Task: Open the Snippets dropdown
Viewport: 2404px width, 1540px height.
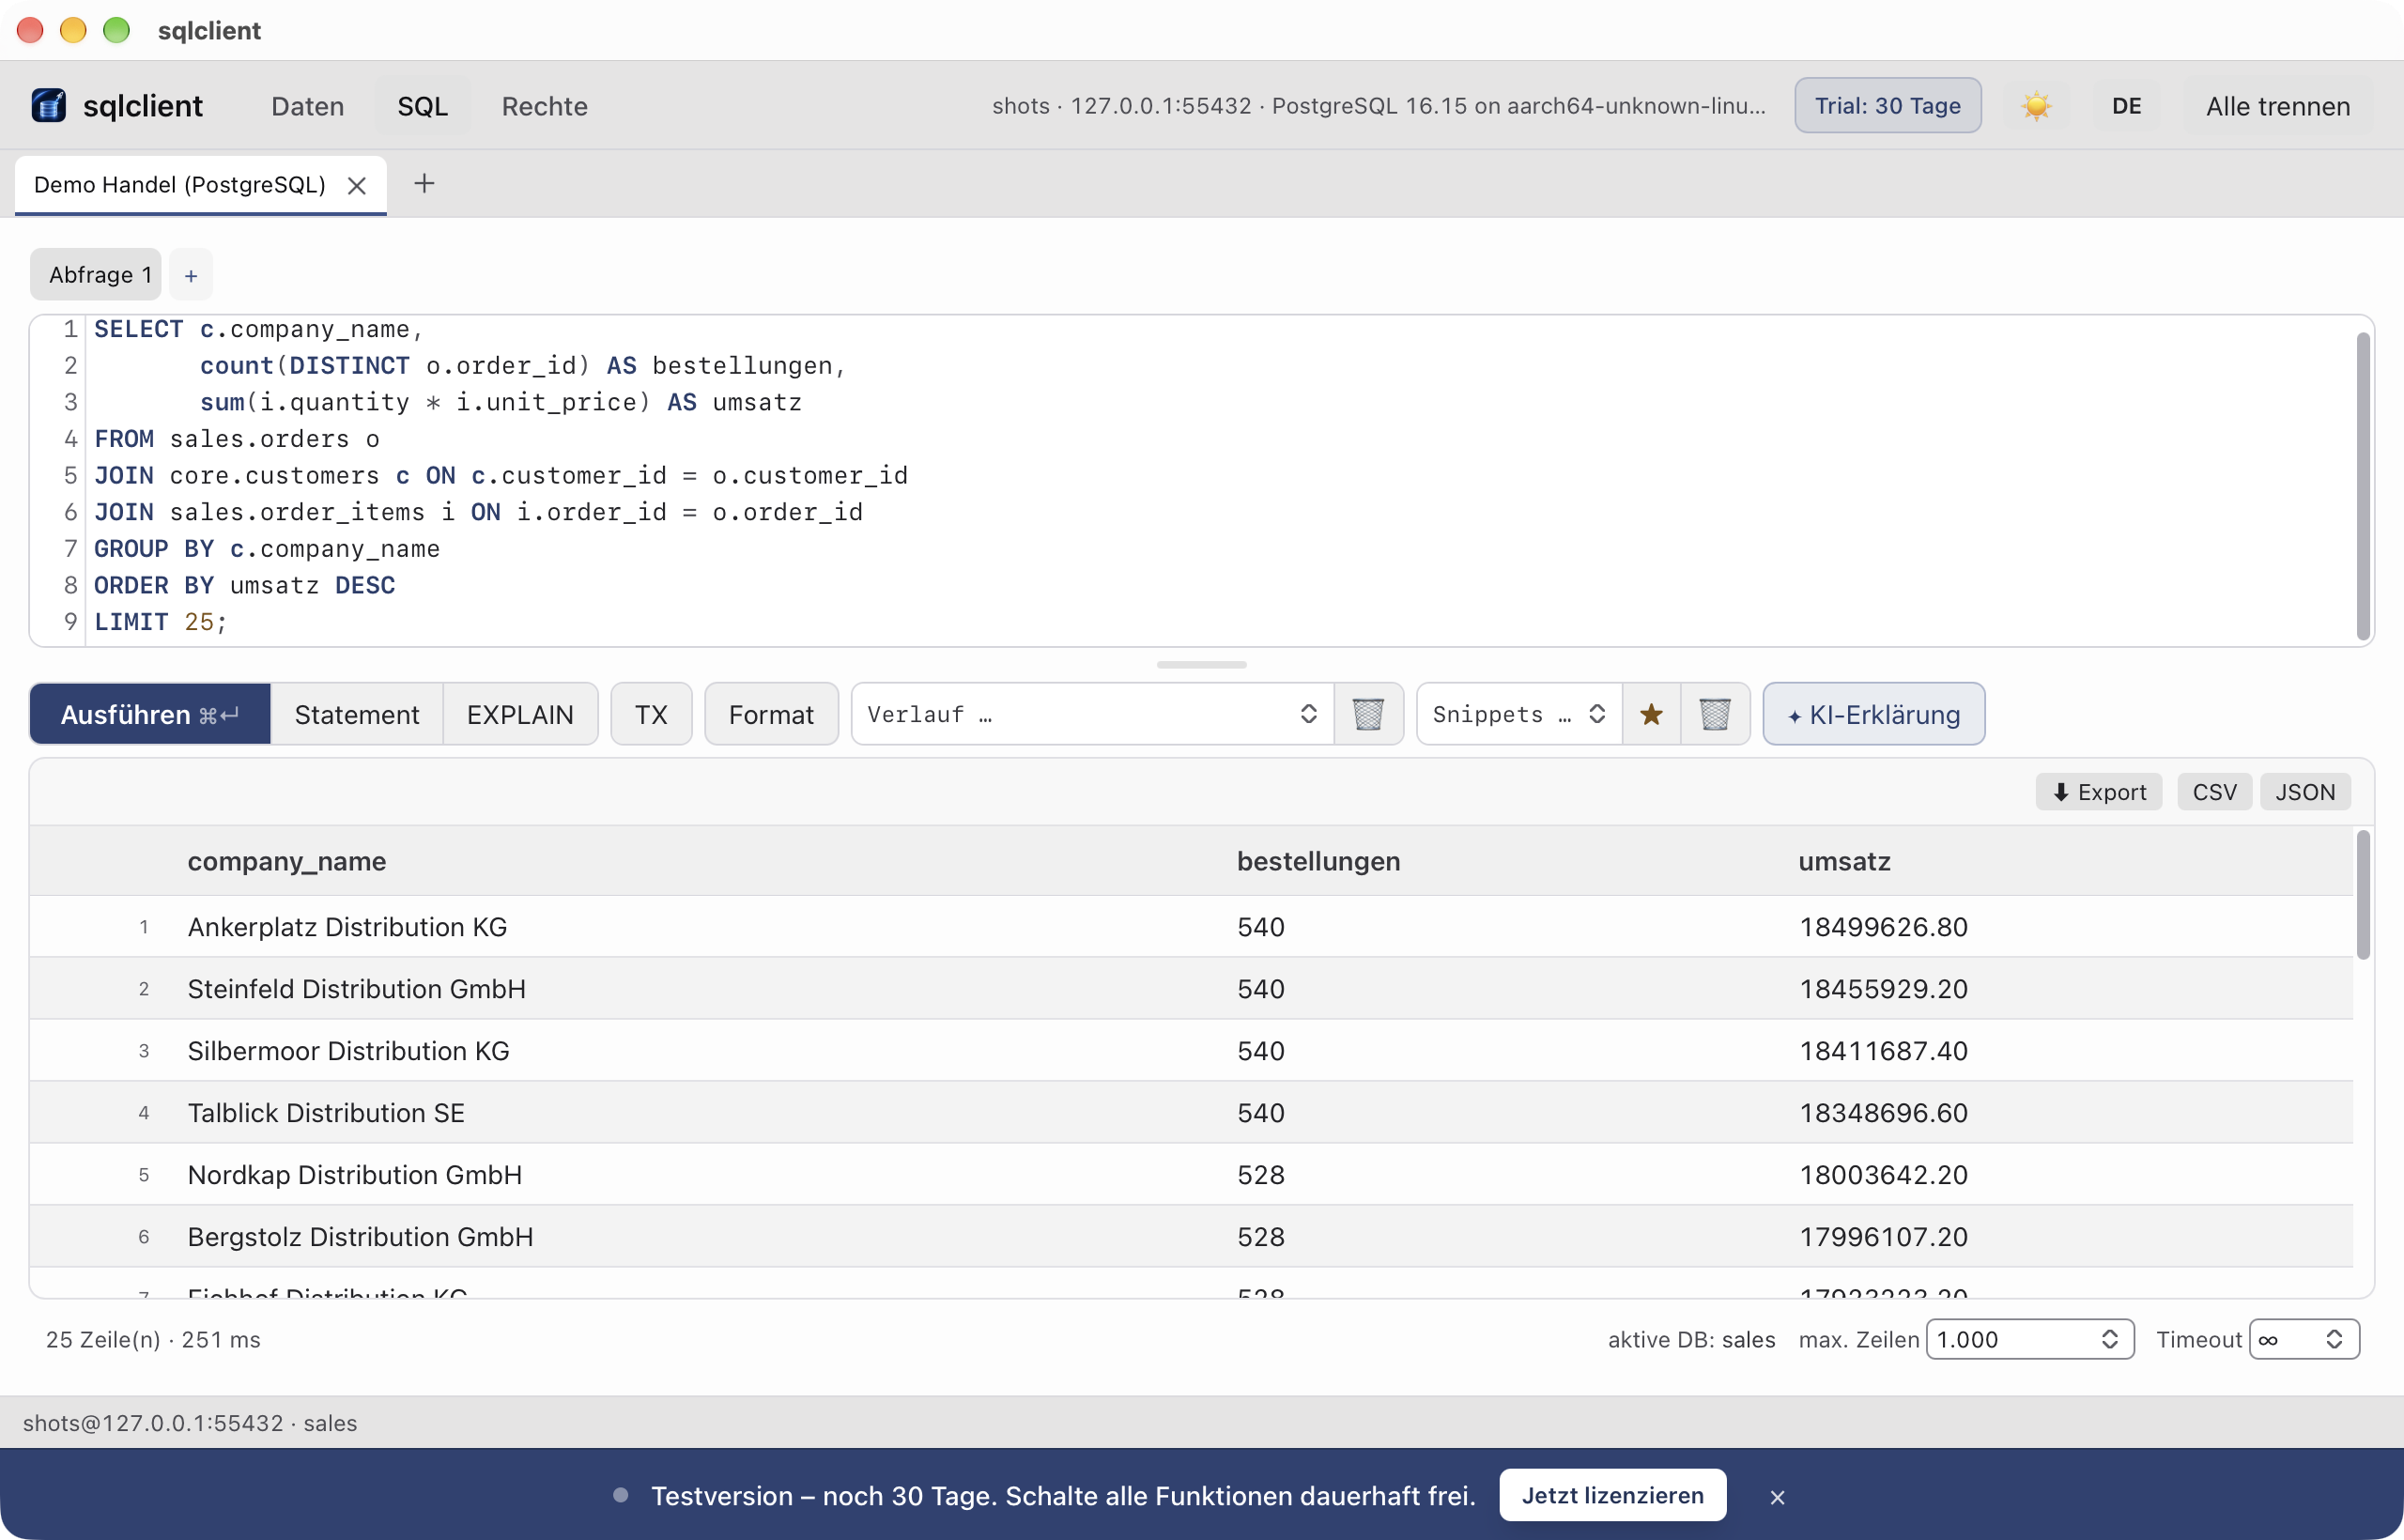Action: 1519,714
